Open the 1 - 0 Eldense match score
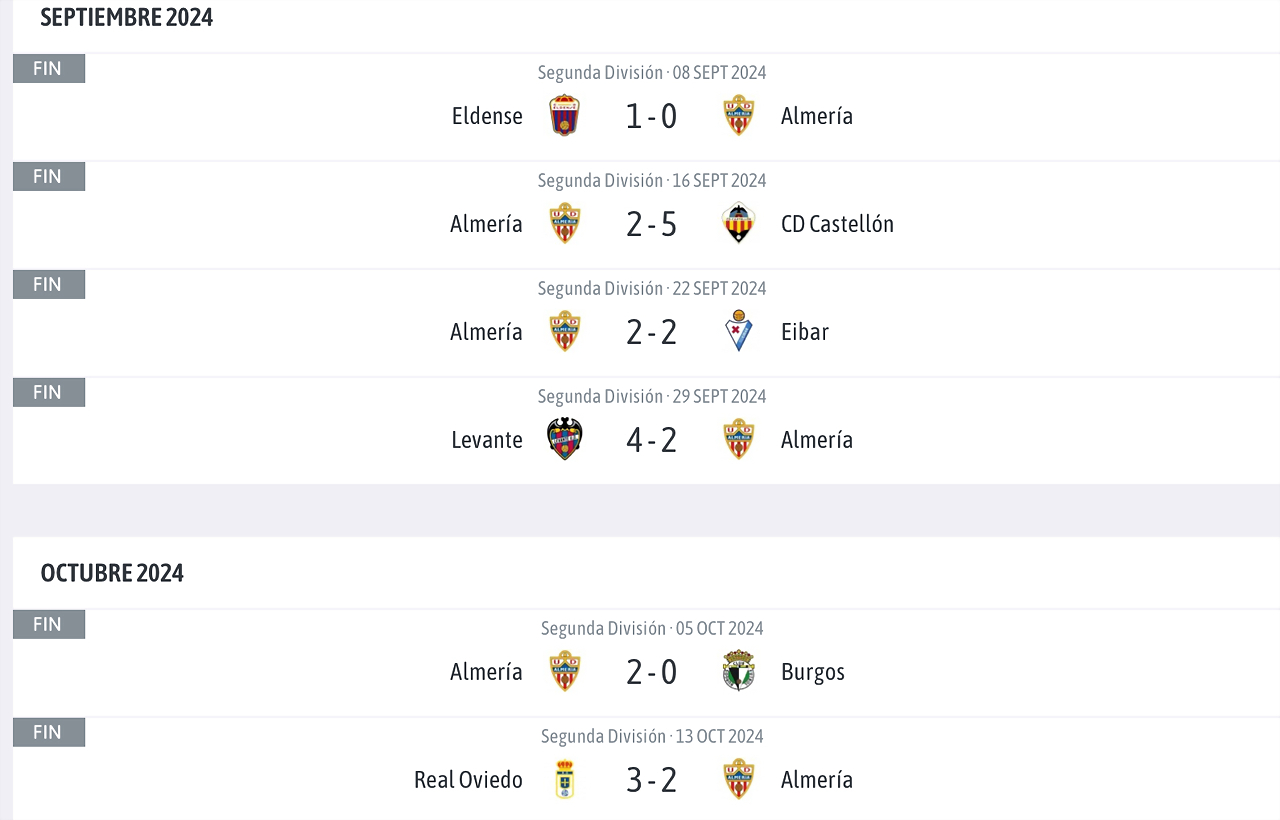This screenshot has width=1280, height=820. pyautogui.click(x=652, y=116)
